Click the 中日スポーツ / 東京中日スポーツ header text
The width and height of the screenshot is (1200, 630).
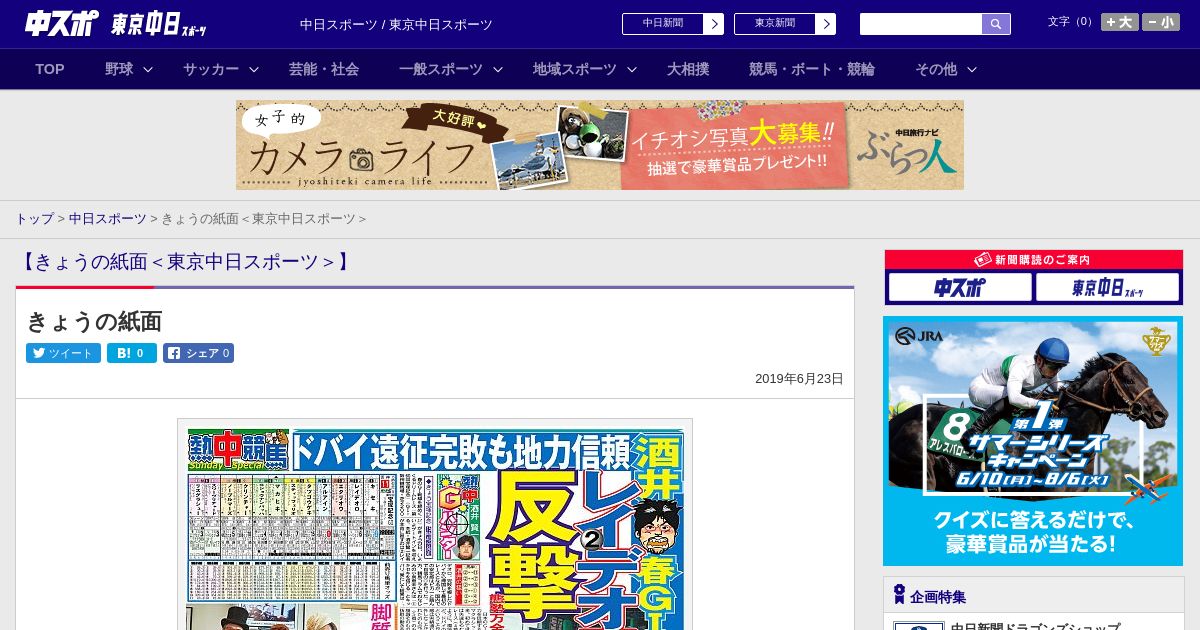coord(396,24)
